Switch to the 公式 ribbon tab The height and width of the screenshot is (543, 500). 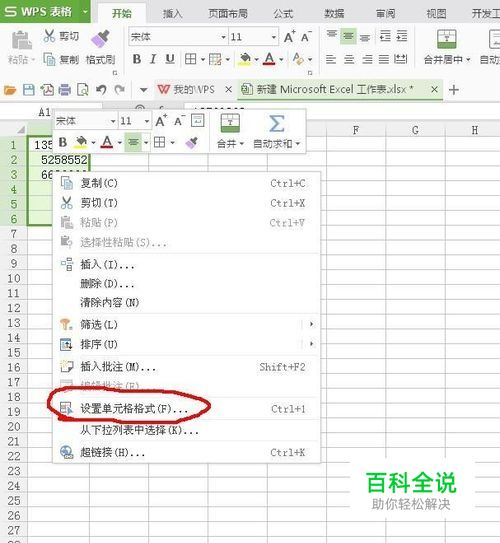click(283, 14)
